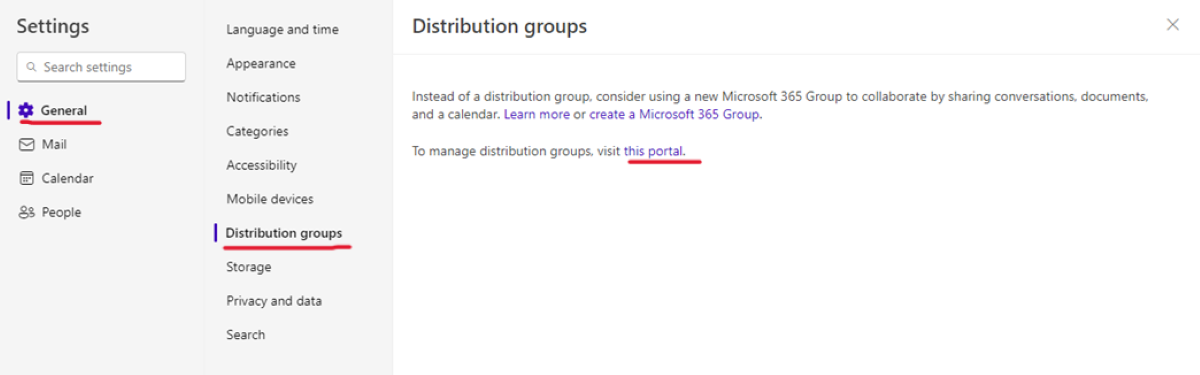The image size is (1200, 375).
Task: Open the Language and time settings
Action: pyautogui.click(x=282, y=29)
